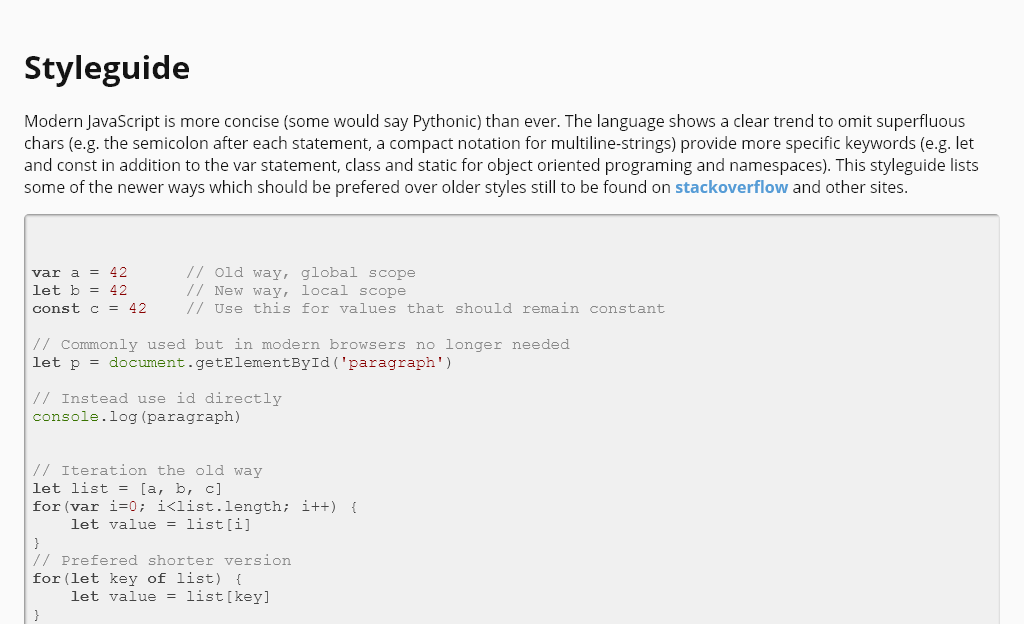Click the 'const c = 42' code line
This screenshot has width=1024, height=624.
pos(90,309)
